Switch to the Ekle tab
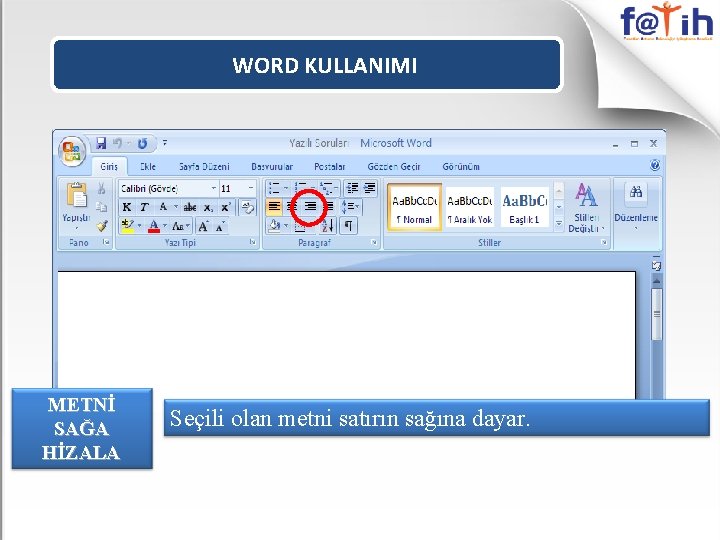Image resolution: width=720 pixels, height=540 pixels. click(x=148, y=167)
